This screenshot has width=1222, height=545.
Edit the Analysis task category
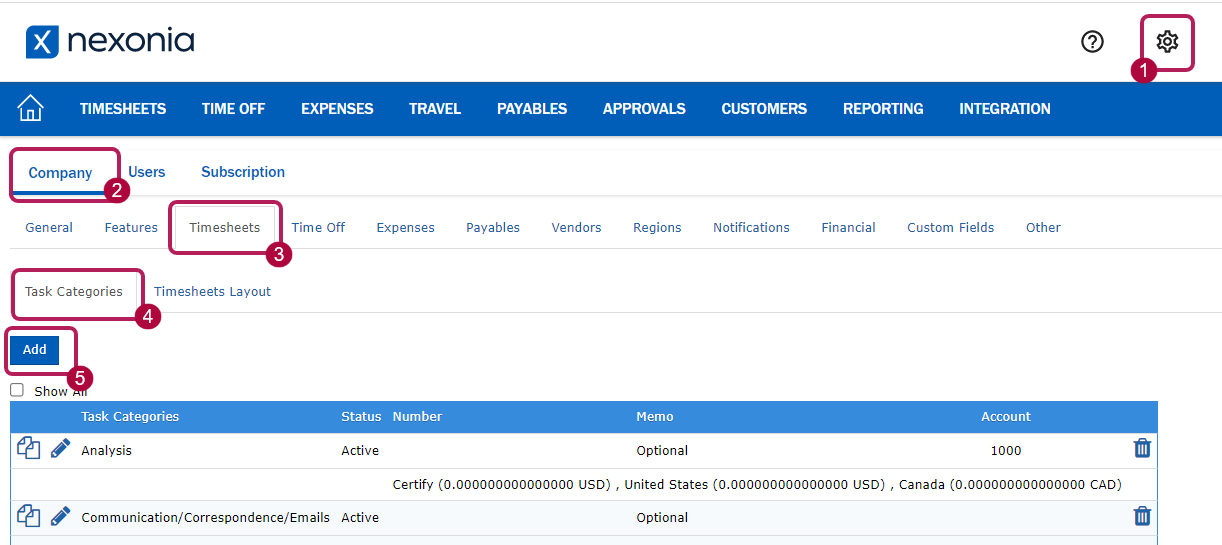tap(61, 449)
